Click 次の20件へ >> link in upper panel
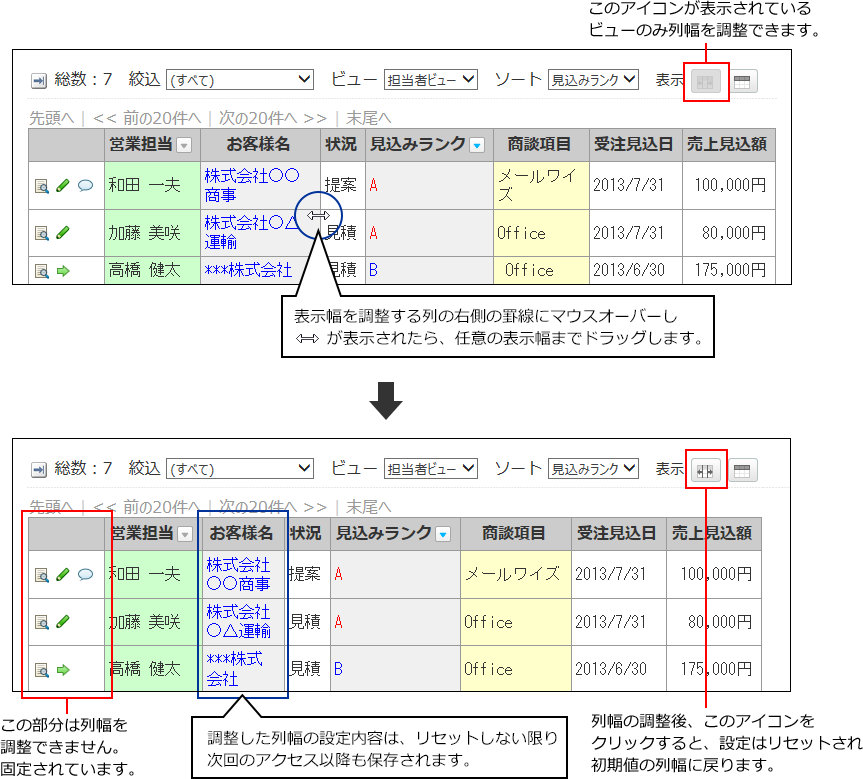Image resolution: width=863 pixels, height=779 pixels. click(x=272, y=118)
